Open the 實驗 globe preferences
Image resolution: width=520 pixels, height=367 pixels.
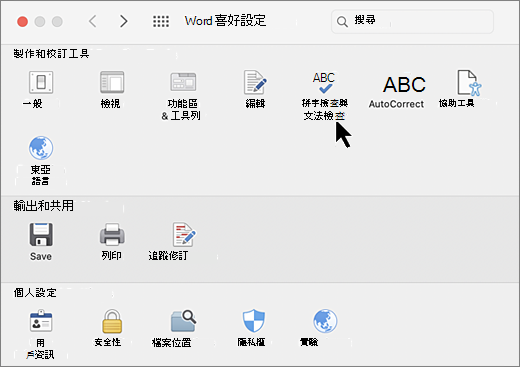[325, 321]
